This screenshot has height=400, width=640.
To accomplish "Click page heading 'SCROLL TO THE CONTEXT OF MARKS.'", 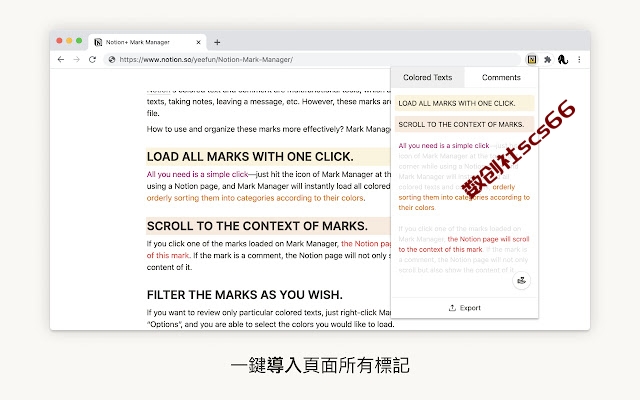I will [257, 226].
